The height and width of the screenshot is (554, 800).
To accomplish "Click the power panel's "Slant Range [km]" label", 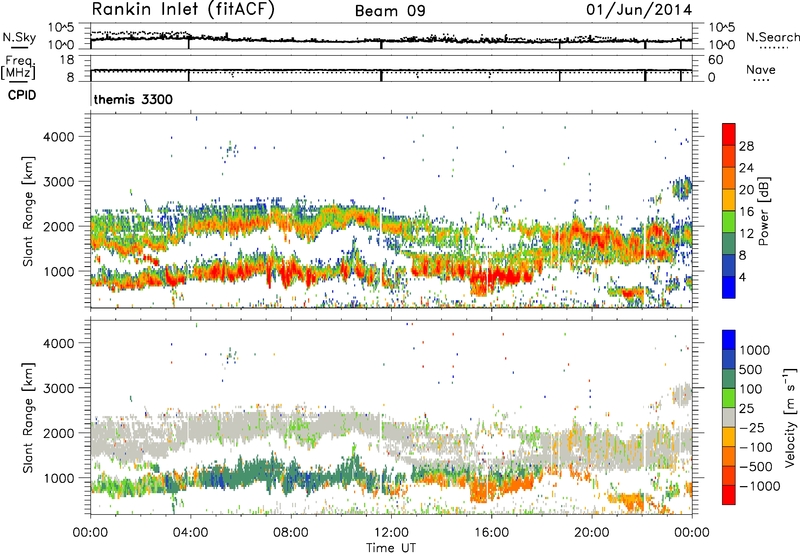I will click(x=28, y=211).
